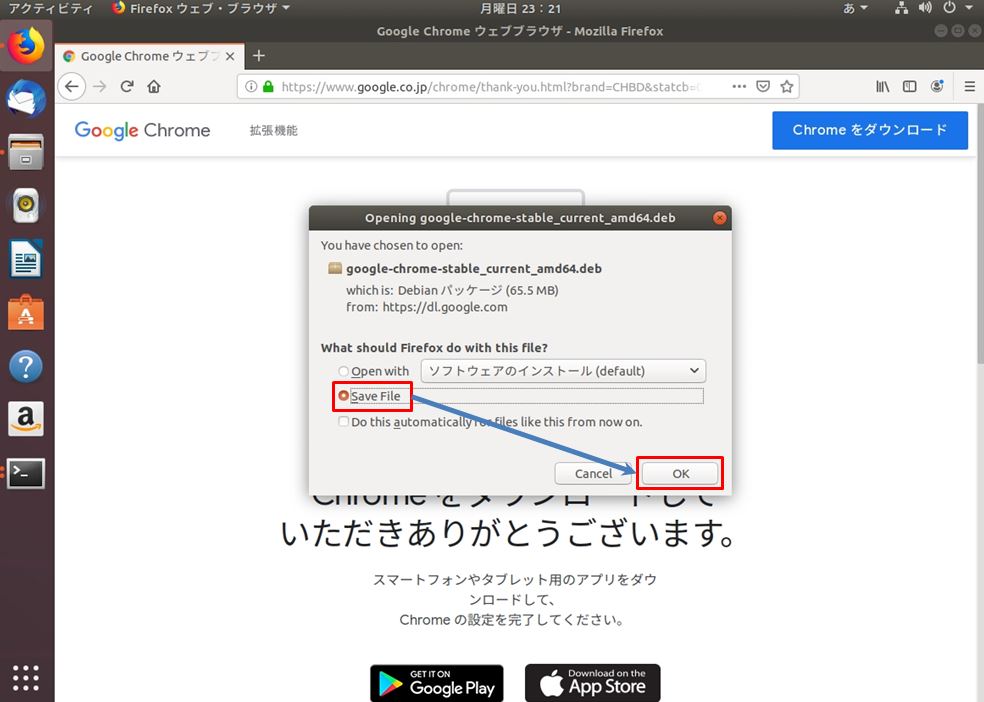This screenshot has width=984, height=702.
Task: Toggle the Firefox sidebar view
Action: [909, 87]
